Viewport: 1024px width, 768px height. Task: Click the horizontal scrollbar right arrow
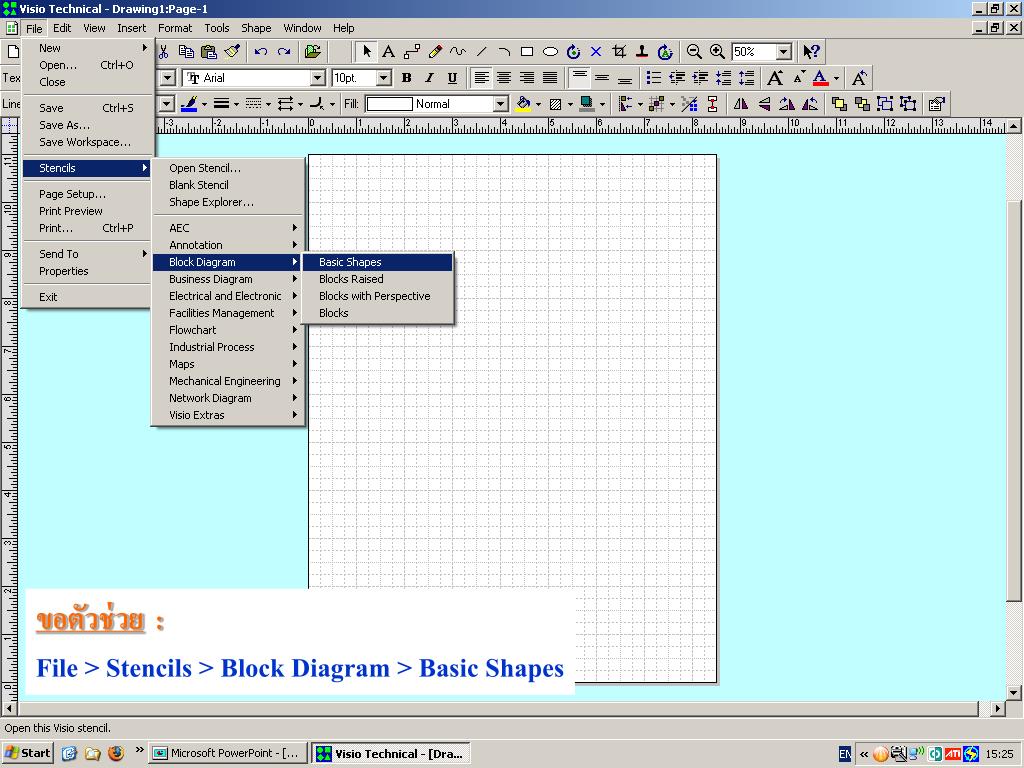coord(997,708)
